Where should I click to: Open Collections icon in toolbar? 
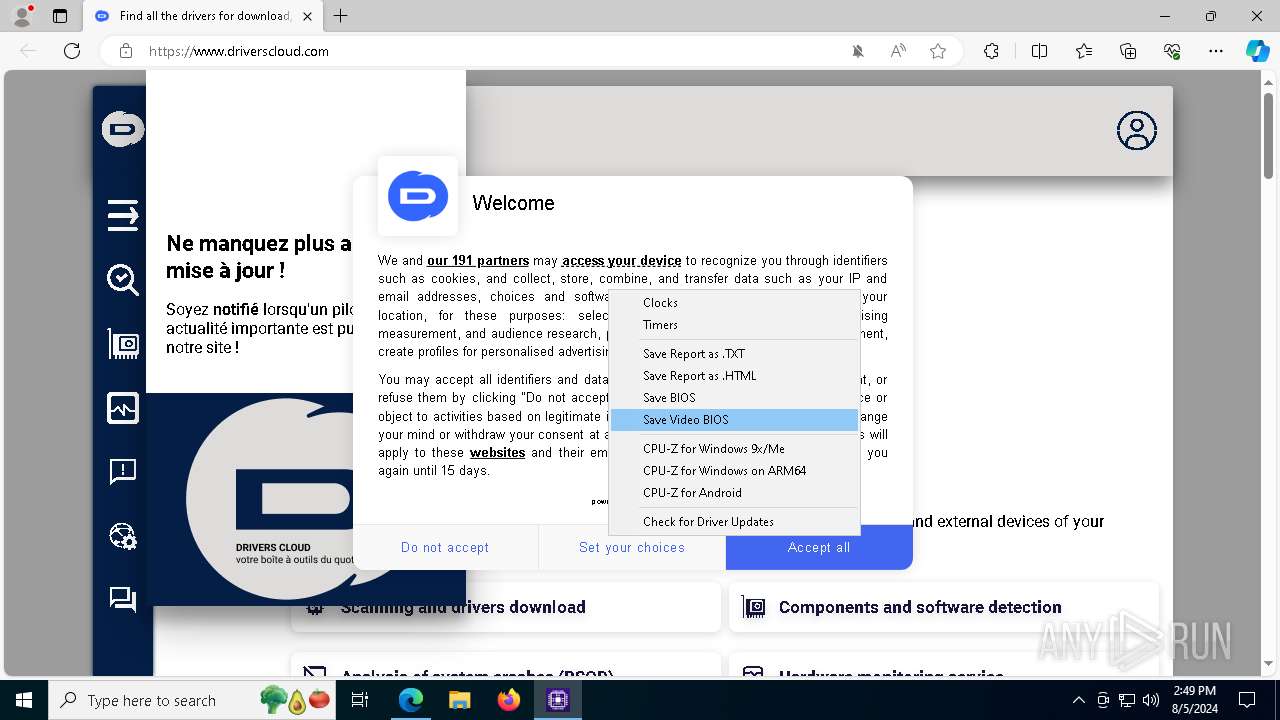click(x=1128, y=51)
